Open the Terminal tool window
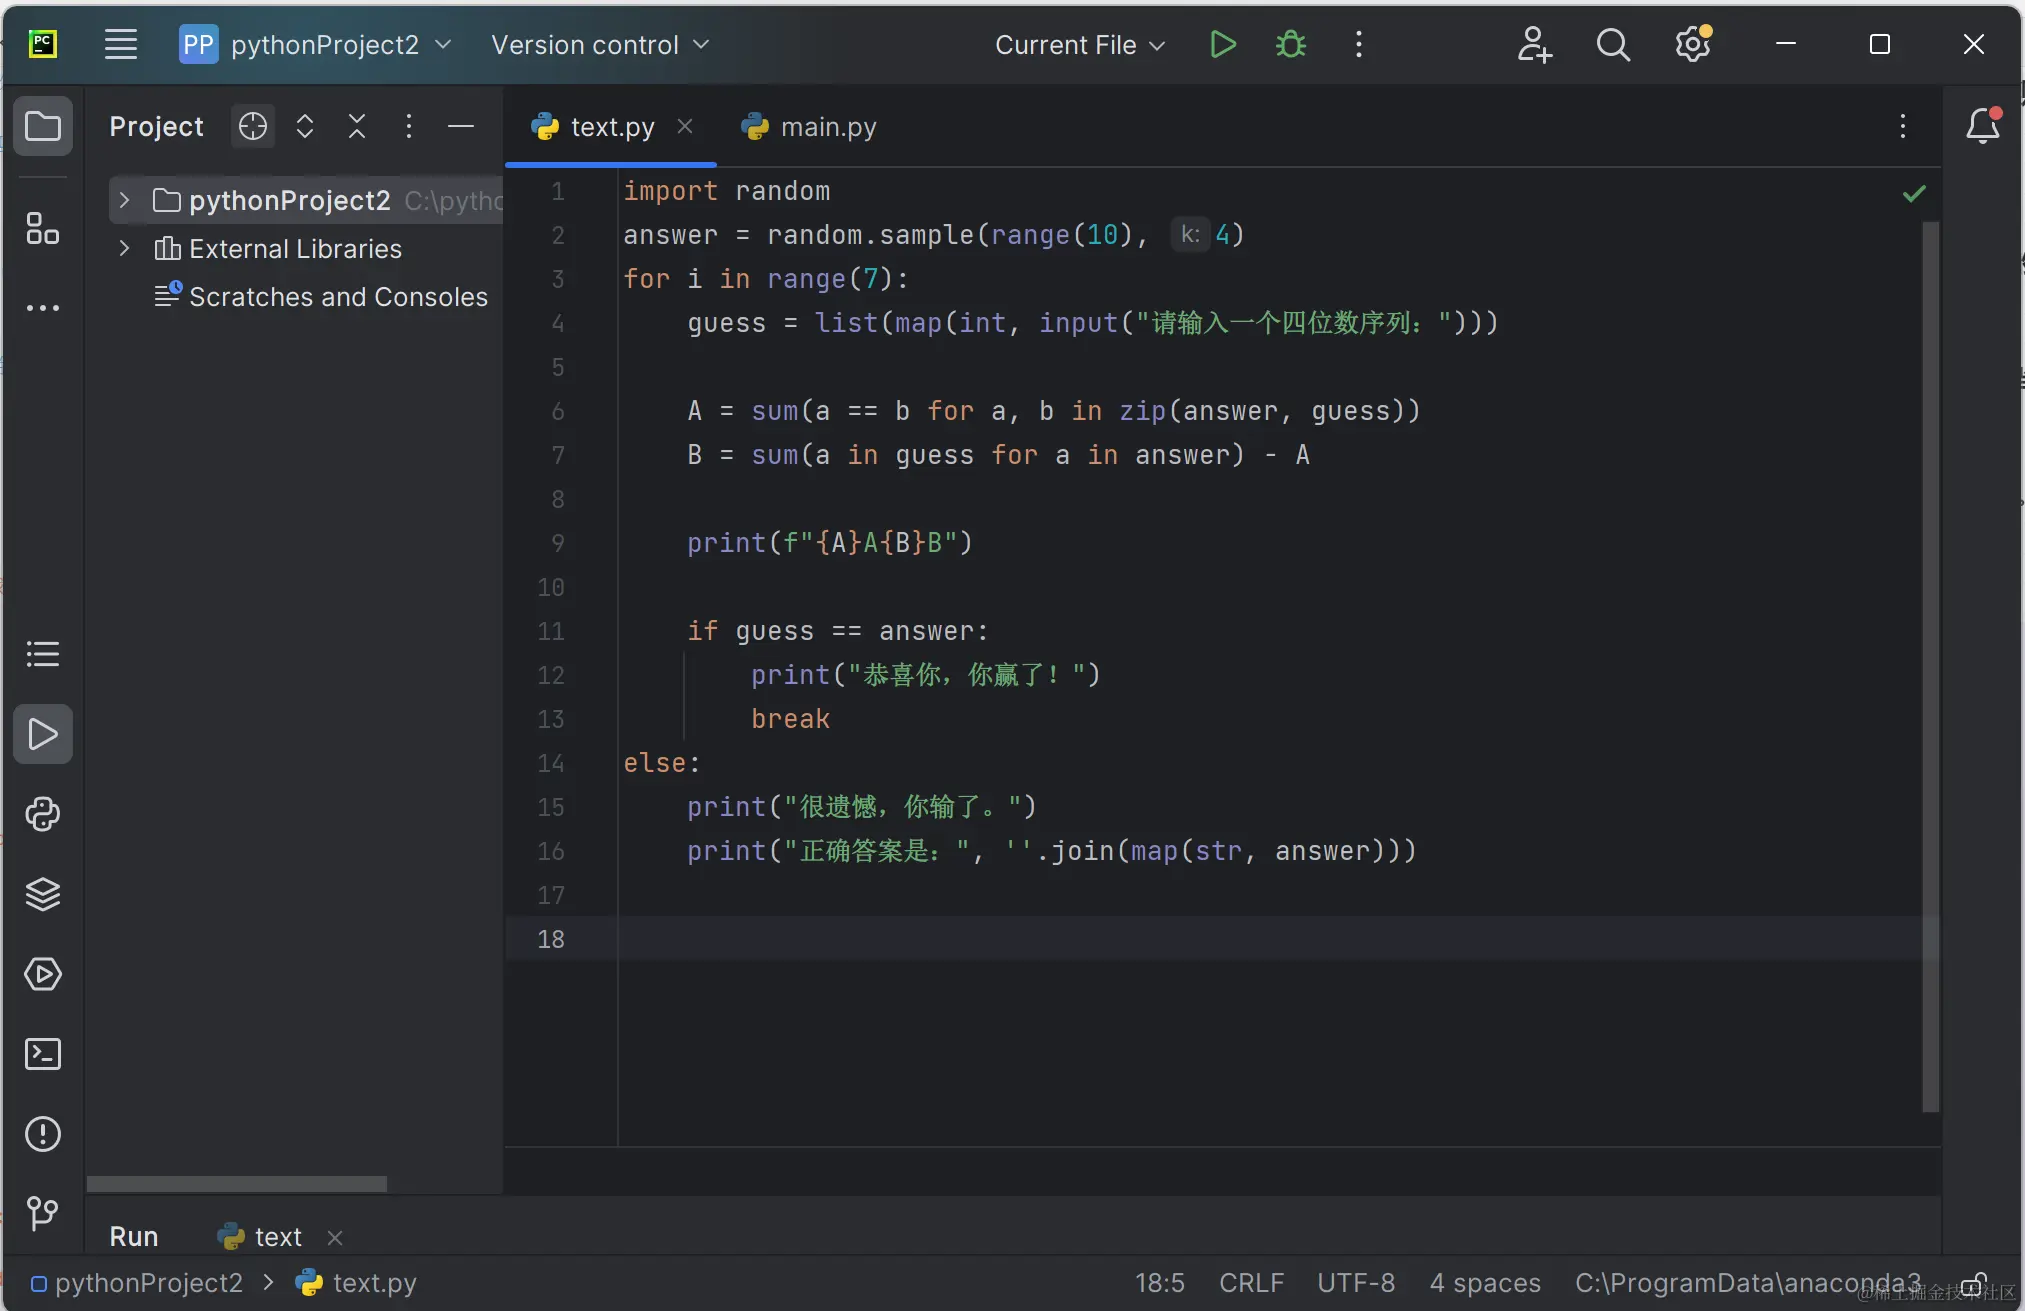2025x1311 pixels. 43,1054
